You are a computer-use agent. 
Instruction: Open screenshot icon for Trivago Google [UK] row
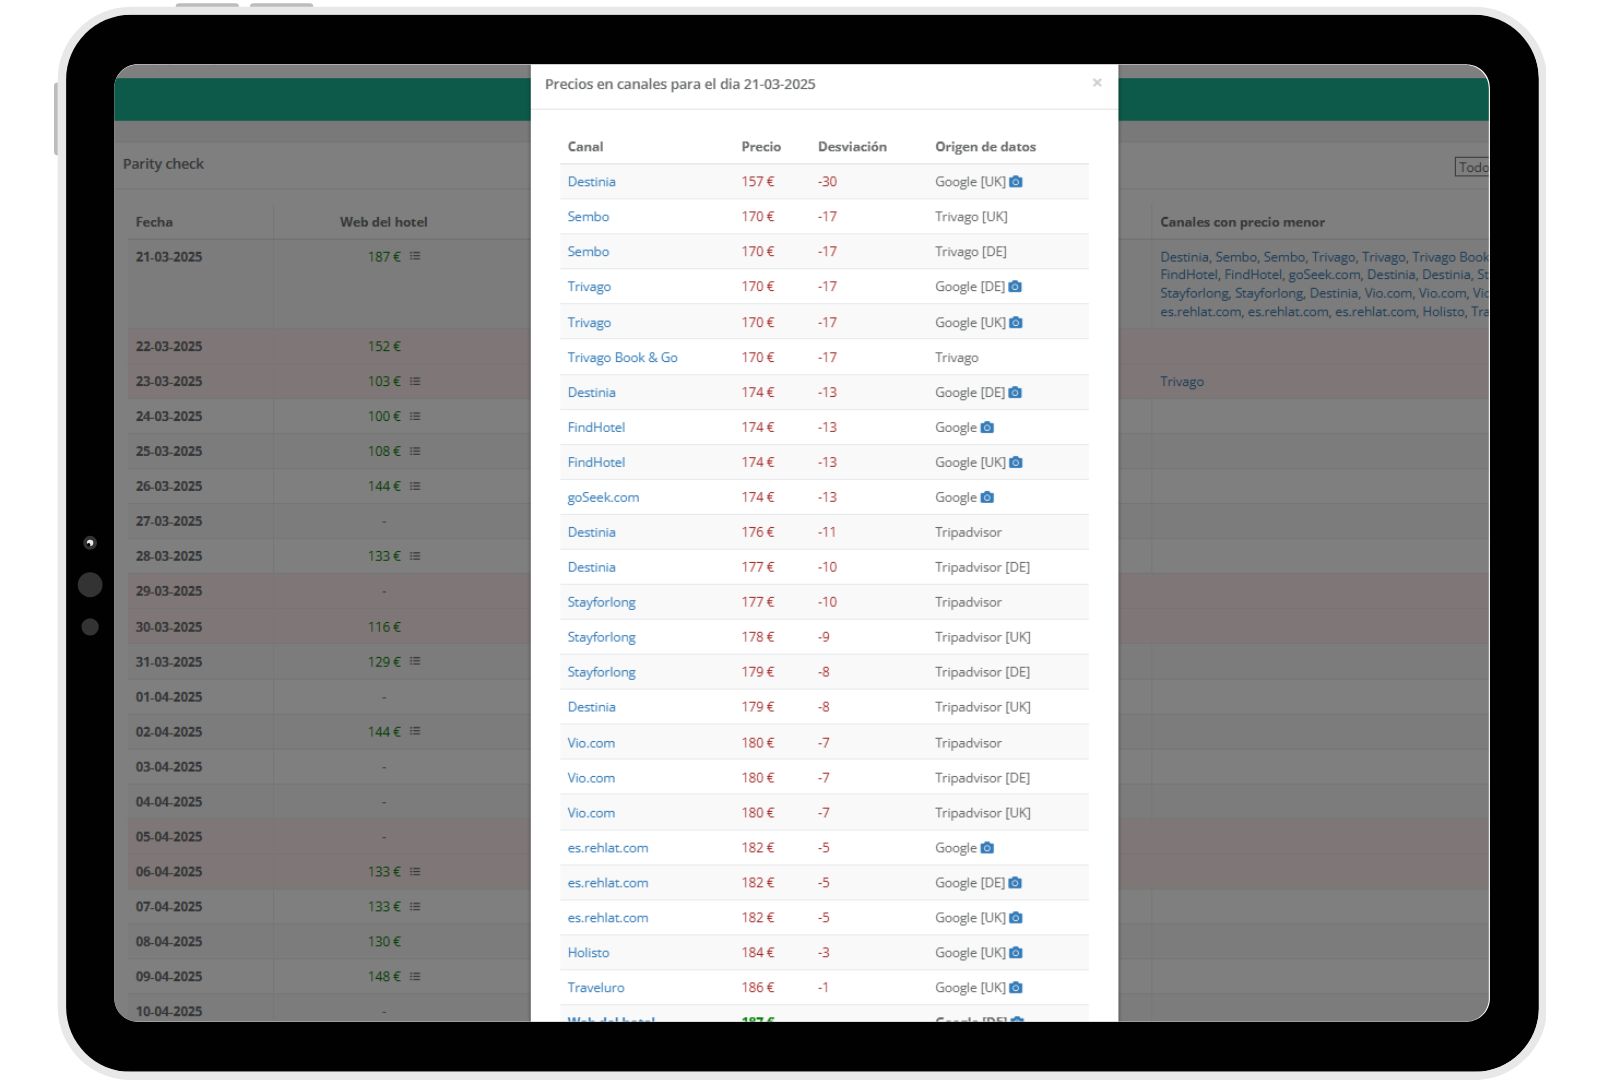pyautogui.click(x=1016, y=323)
